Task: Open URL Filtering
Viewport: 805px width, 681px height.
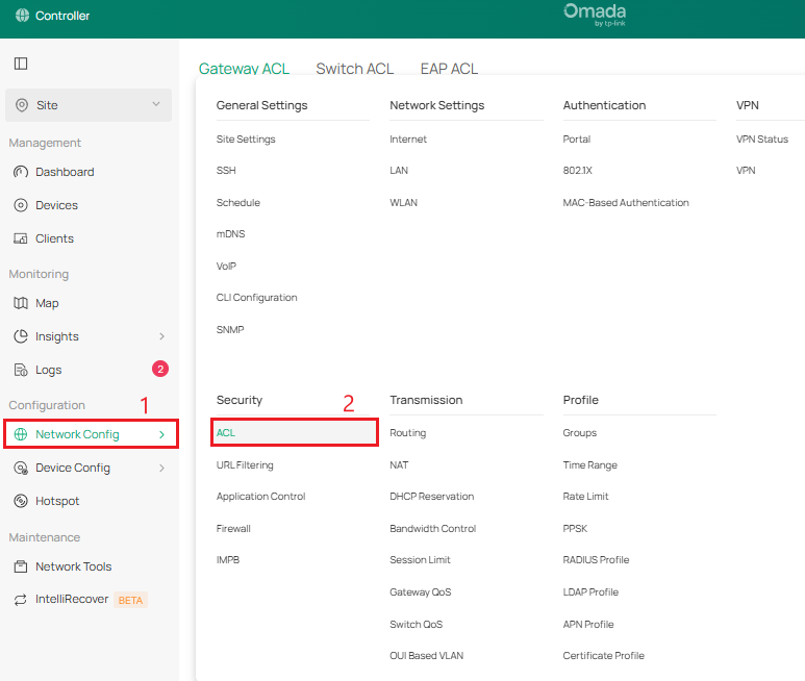Action: point(245,465)
